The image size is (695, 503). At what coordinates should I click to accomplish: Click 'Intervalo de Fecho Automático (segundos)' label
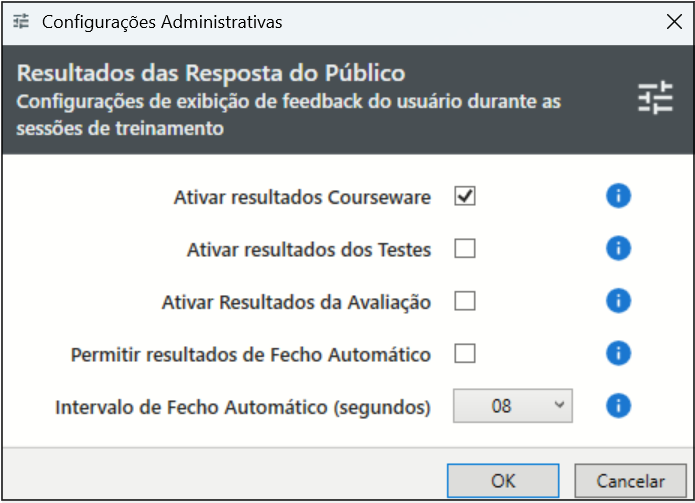pyautogui.click(x=243, y=407)
